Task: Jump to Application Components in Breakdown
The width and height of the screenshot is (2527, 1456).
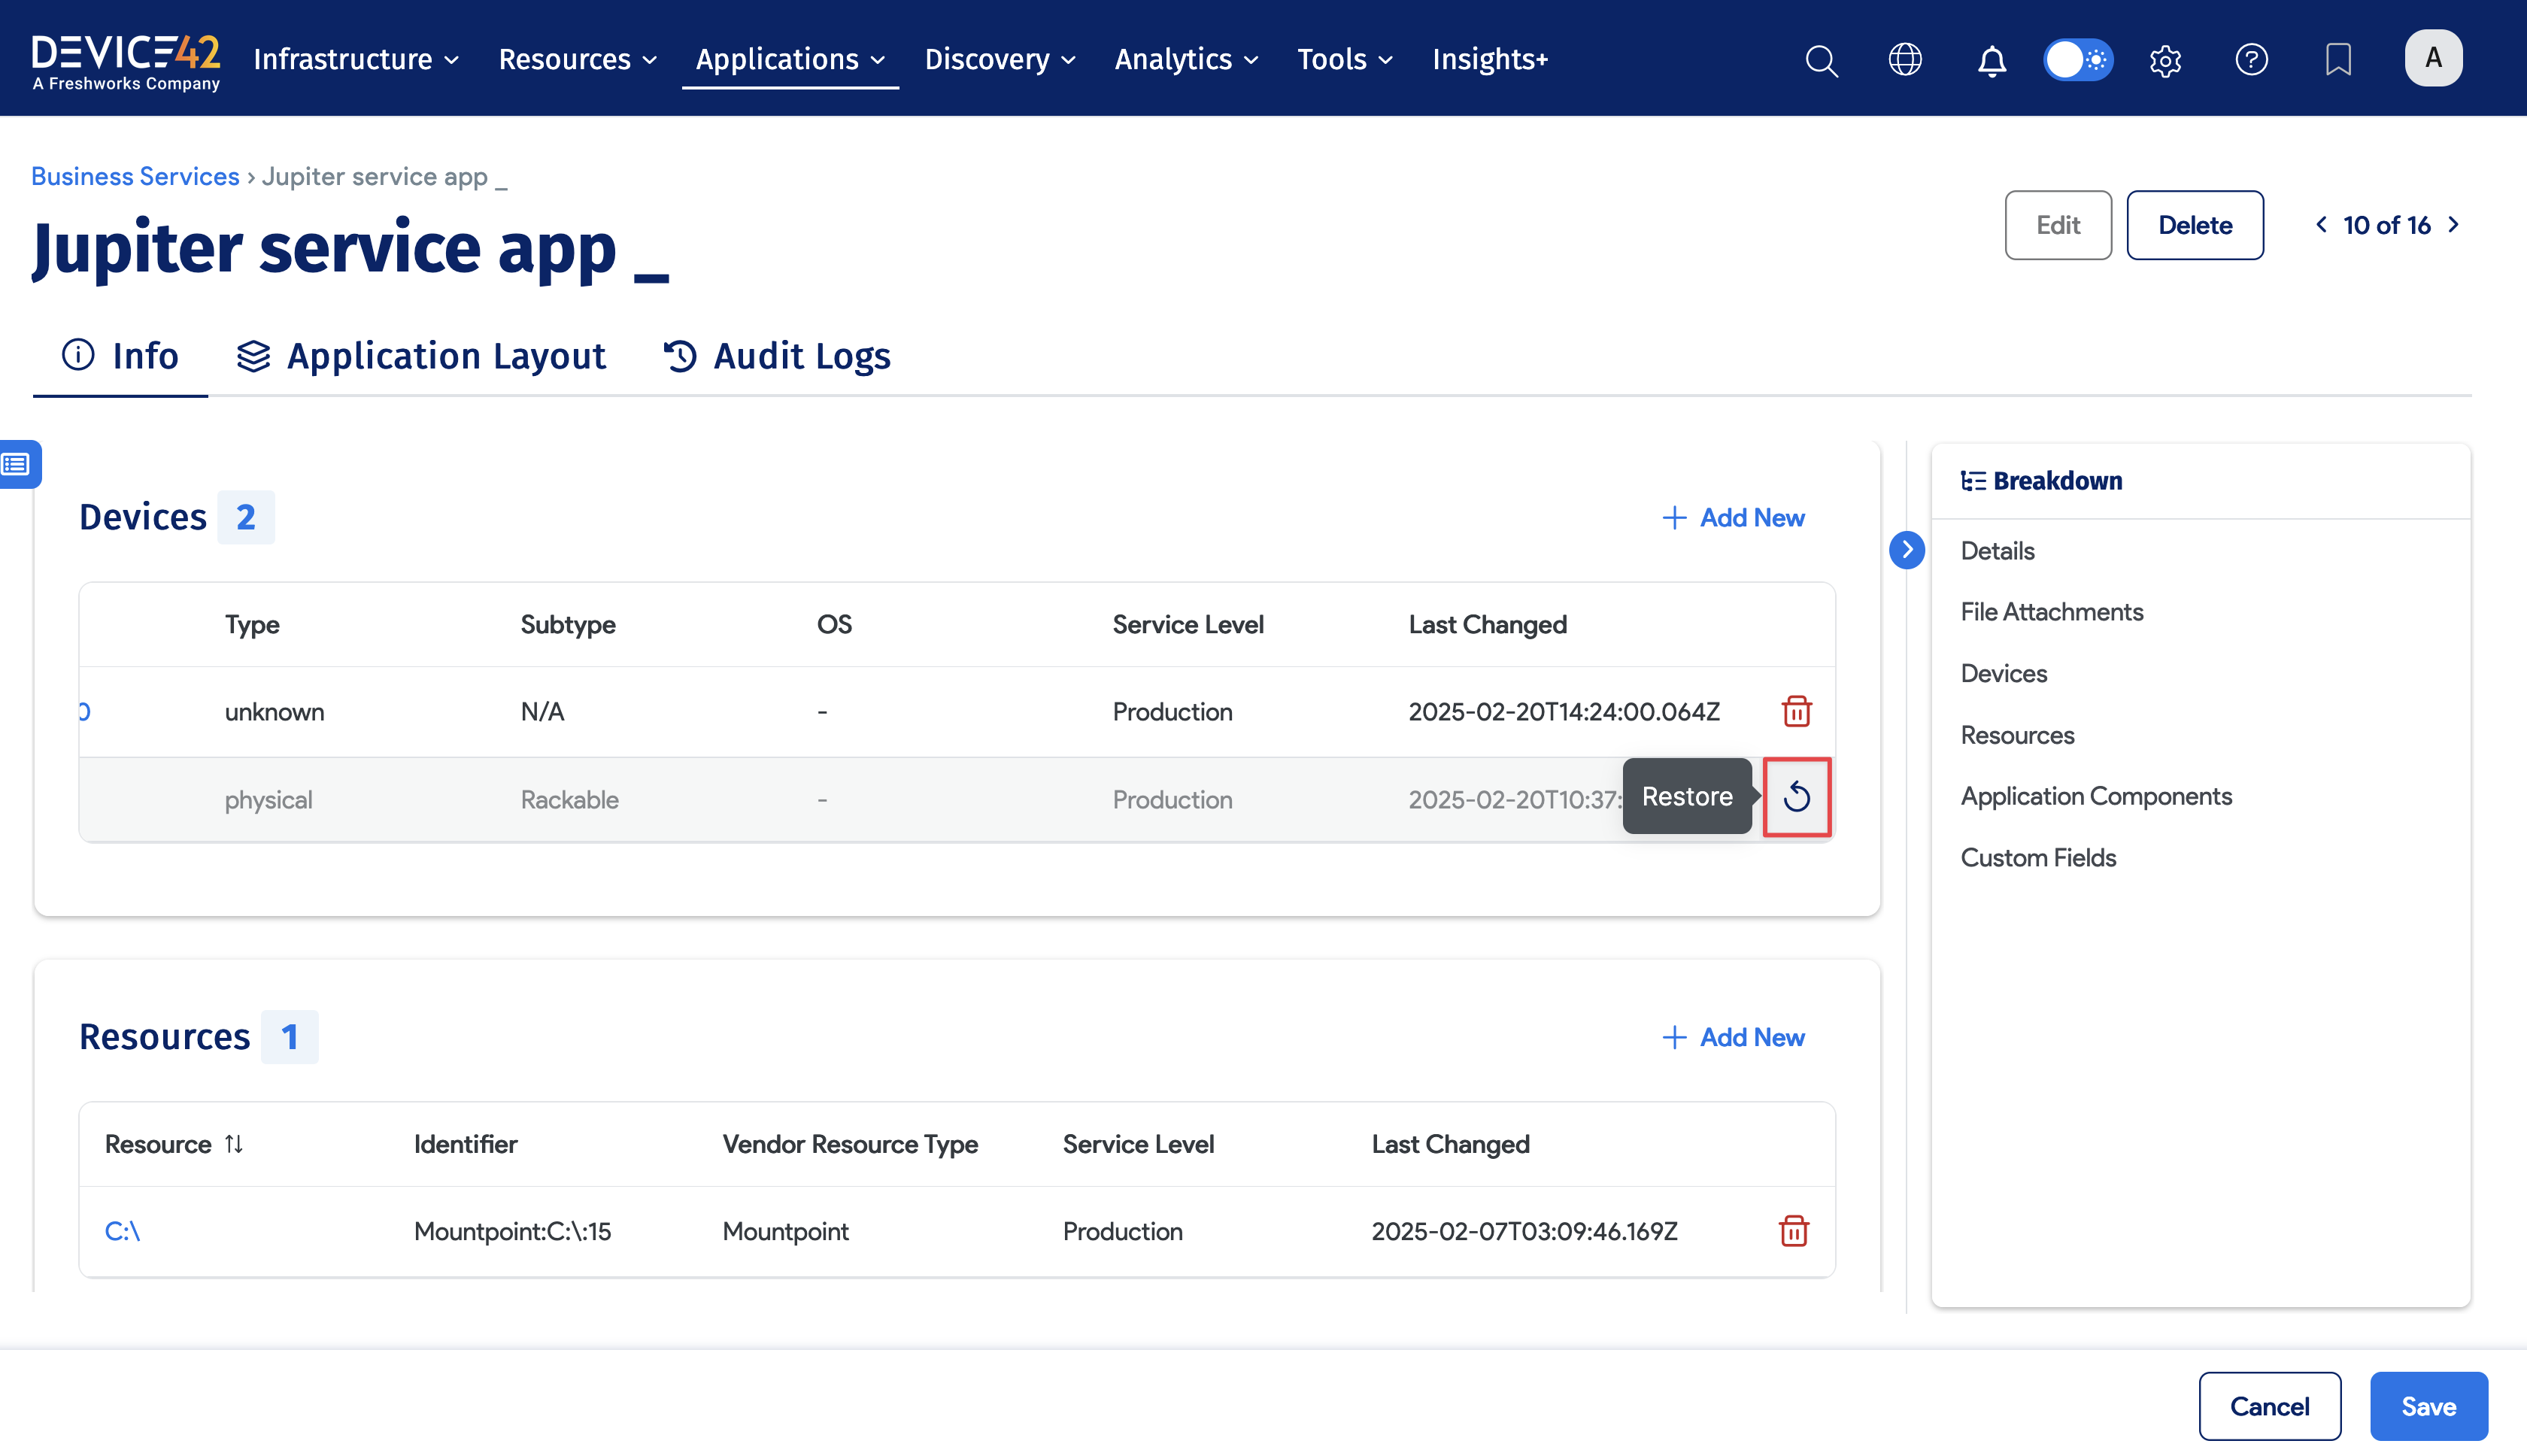Action: coord(2096,797)
